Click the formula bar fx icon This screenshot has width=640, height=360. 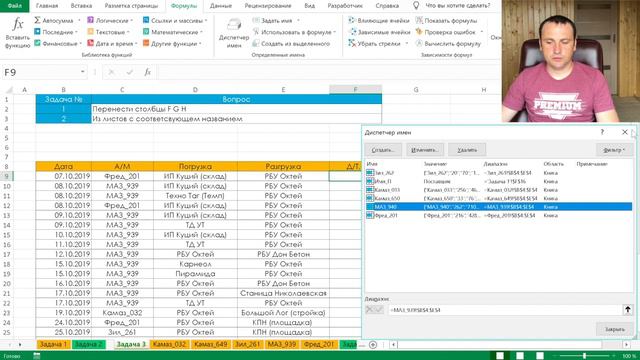[x=147, y=72]
